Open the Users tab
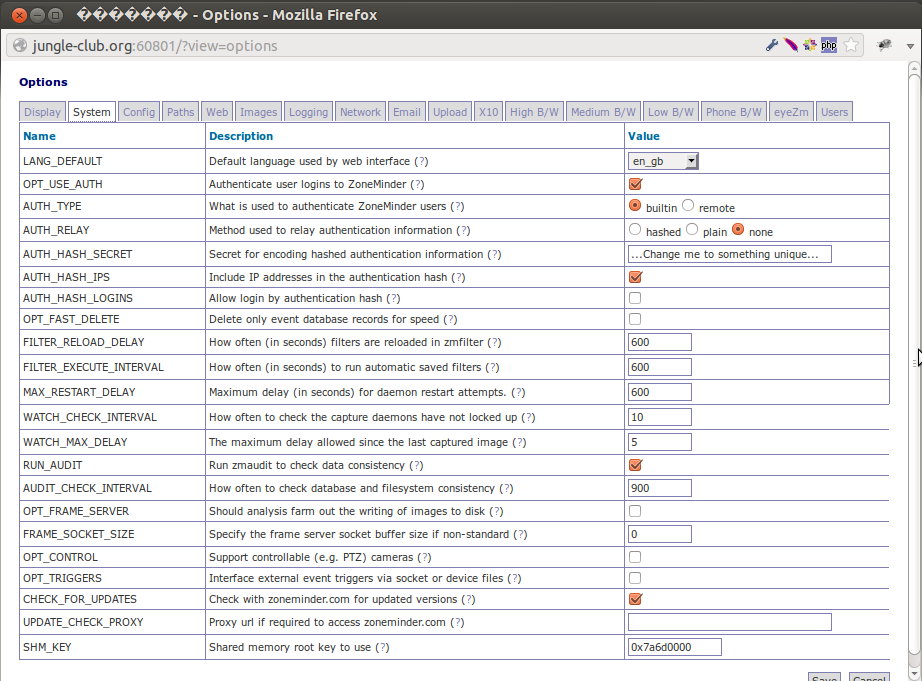The image size is (922, 681). click(x=834, y=112)
